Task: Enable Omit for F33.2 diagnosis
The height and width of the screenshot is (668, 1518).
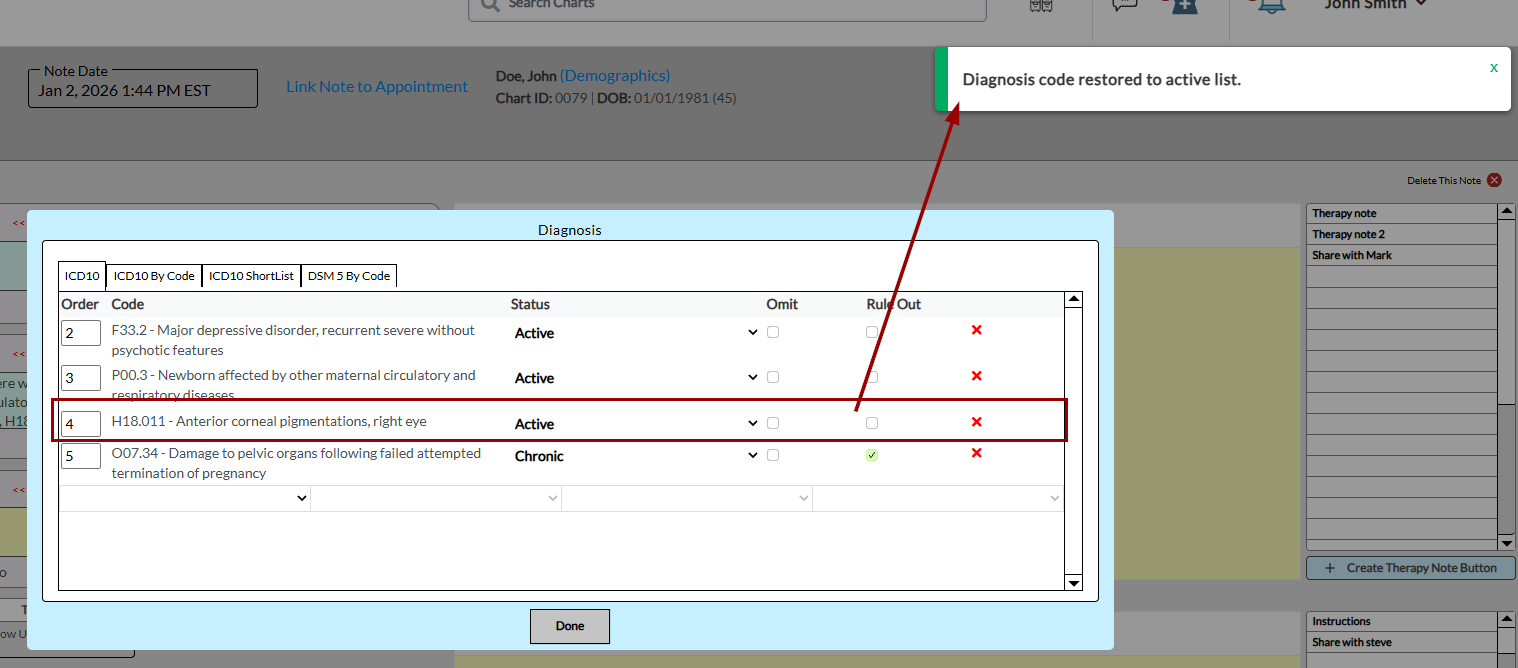Action: tap(773, 333)
